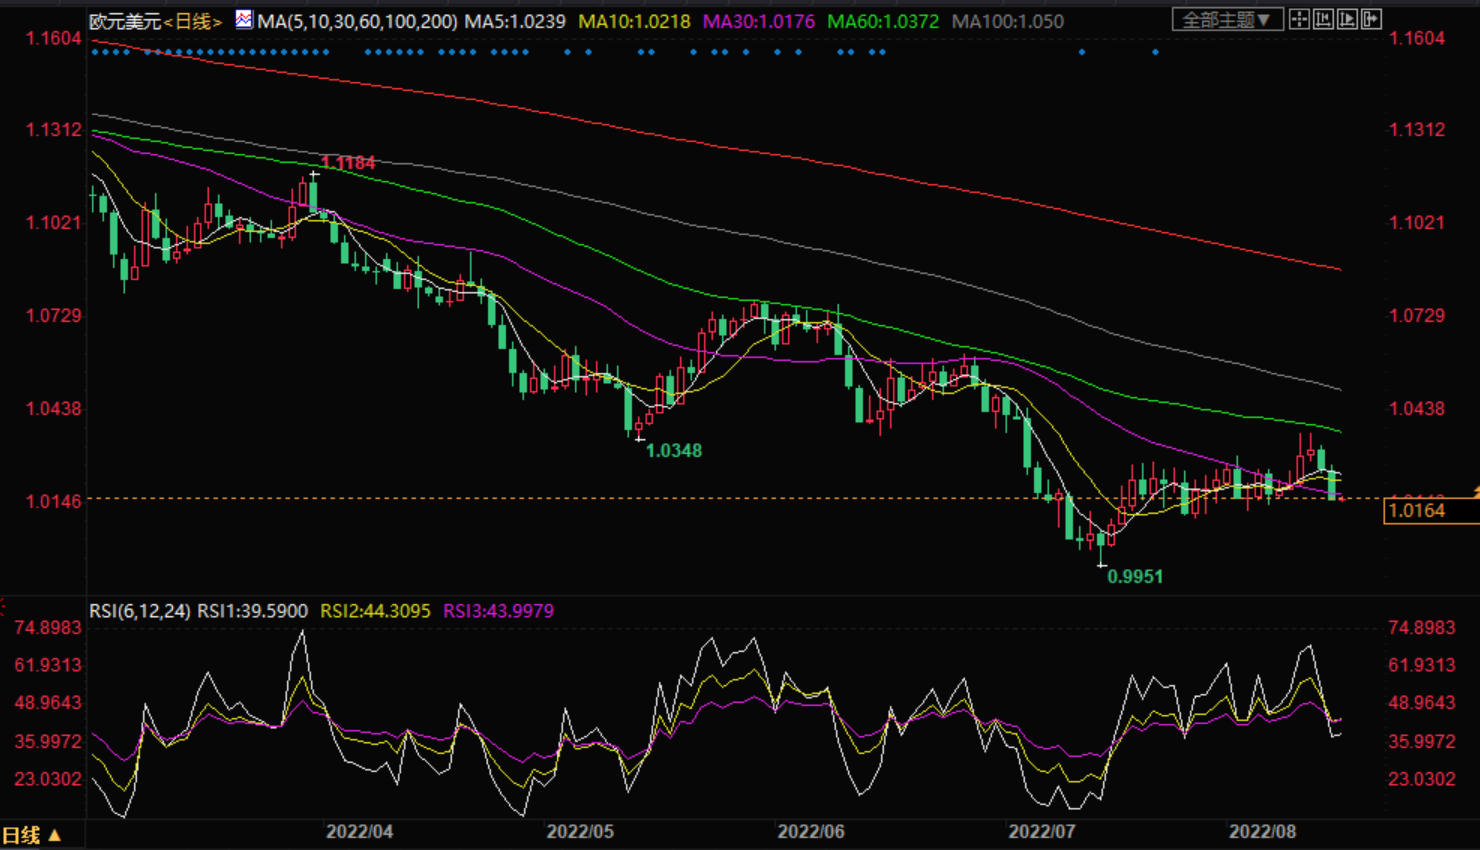This screenshot has height=850, width=1480.
Task: Open the 全部主题 dropdown
Action: pyautogui.click(x=1227, y=19)
